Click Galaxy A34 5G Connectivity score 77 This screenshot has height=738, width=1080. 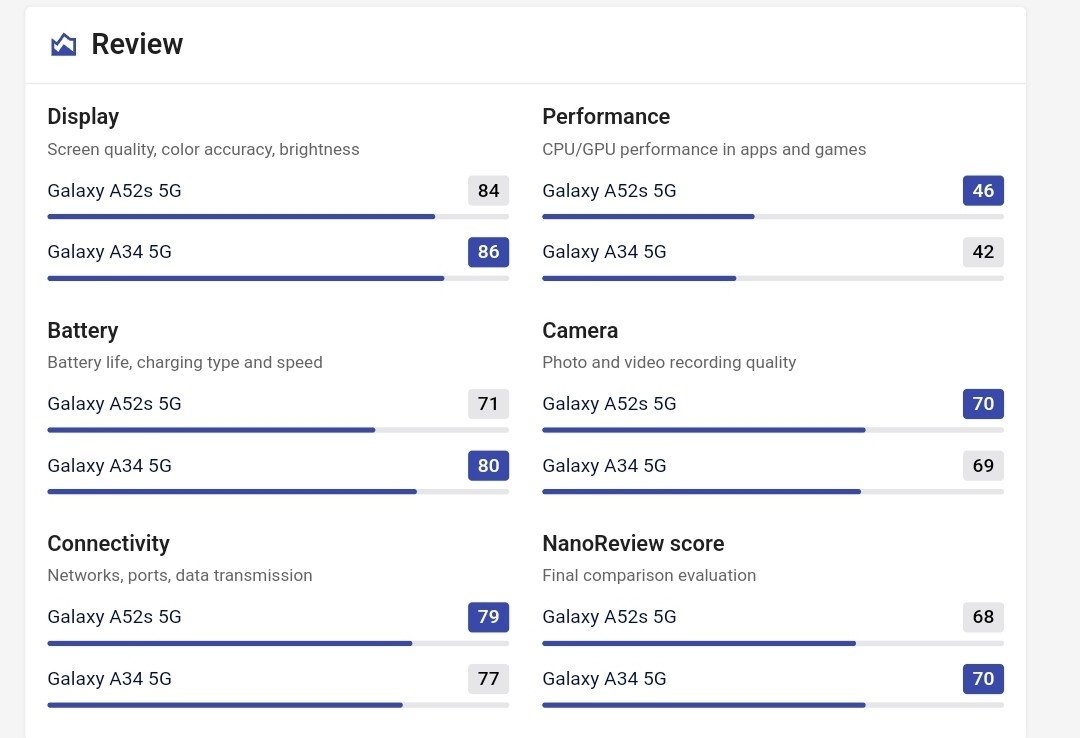pyautogui.click(x=488, y=679)
